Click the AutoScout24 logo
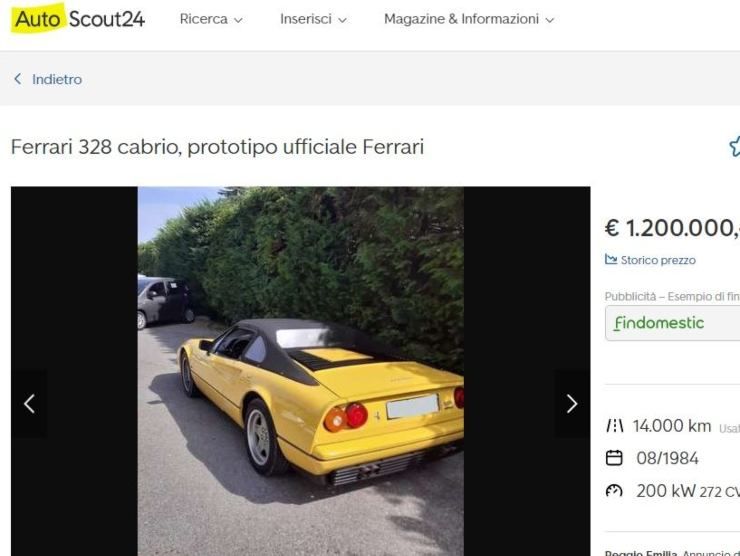The width and height of the screenshot is (740, 556). pyautogui.click(x=78, y=19)
